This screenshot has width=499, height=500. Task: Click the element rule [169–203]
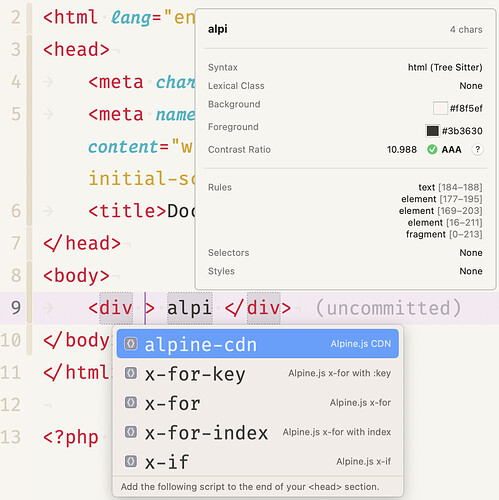pyautogui.click(x=441, y=211)
